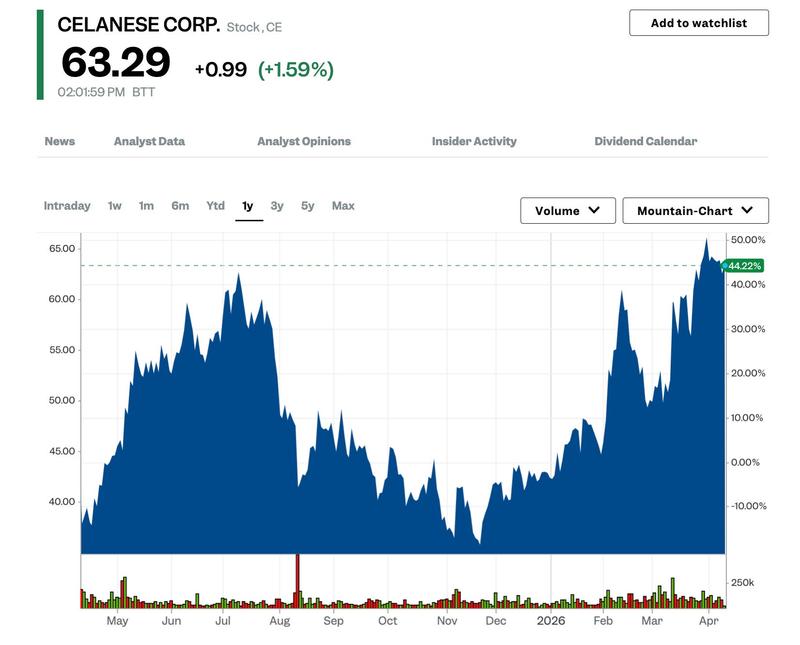Switch to the Analyst Data tab
This screenshot has width=800, height=645.
(x=149, y=141)
